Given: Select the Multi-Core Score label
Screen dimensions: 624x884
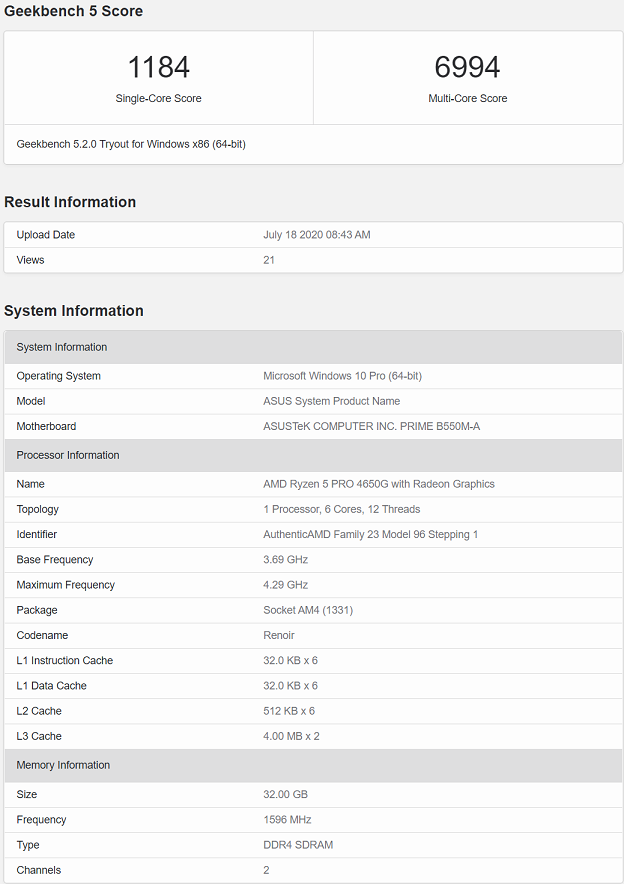Looking at the screenshot, I should click(x=467, y=98).
